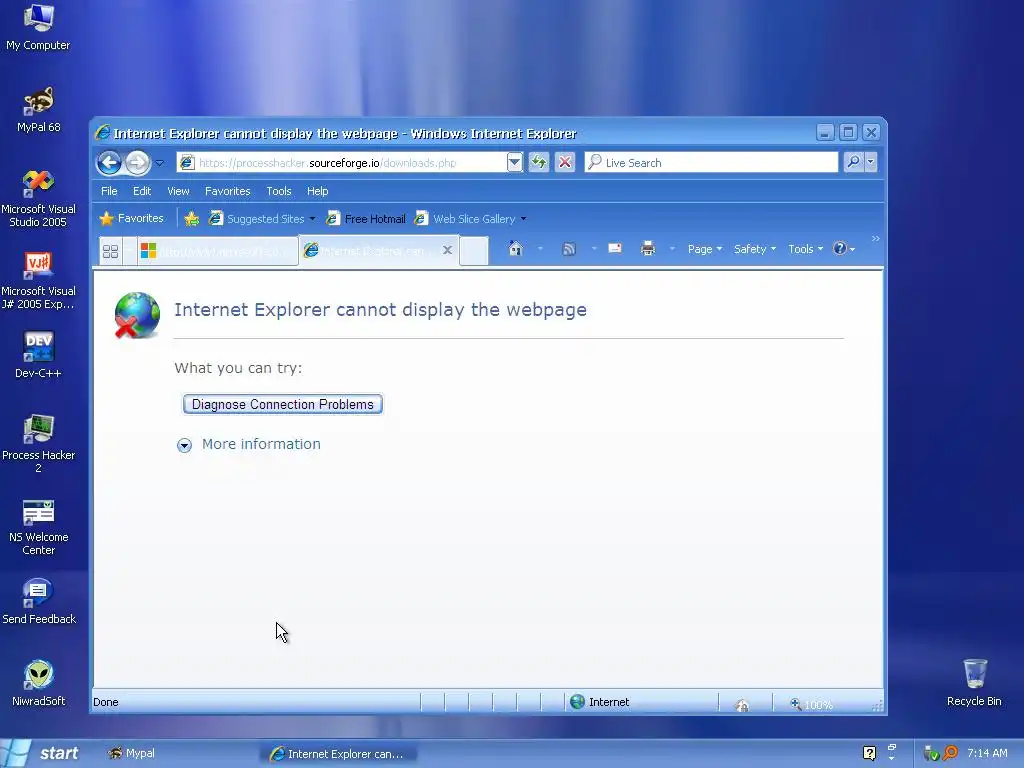1024x768 pixels.
Task: Select Recycle Bin desktop icon
Action: 974,683
